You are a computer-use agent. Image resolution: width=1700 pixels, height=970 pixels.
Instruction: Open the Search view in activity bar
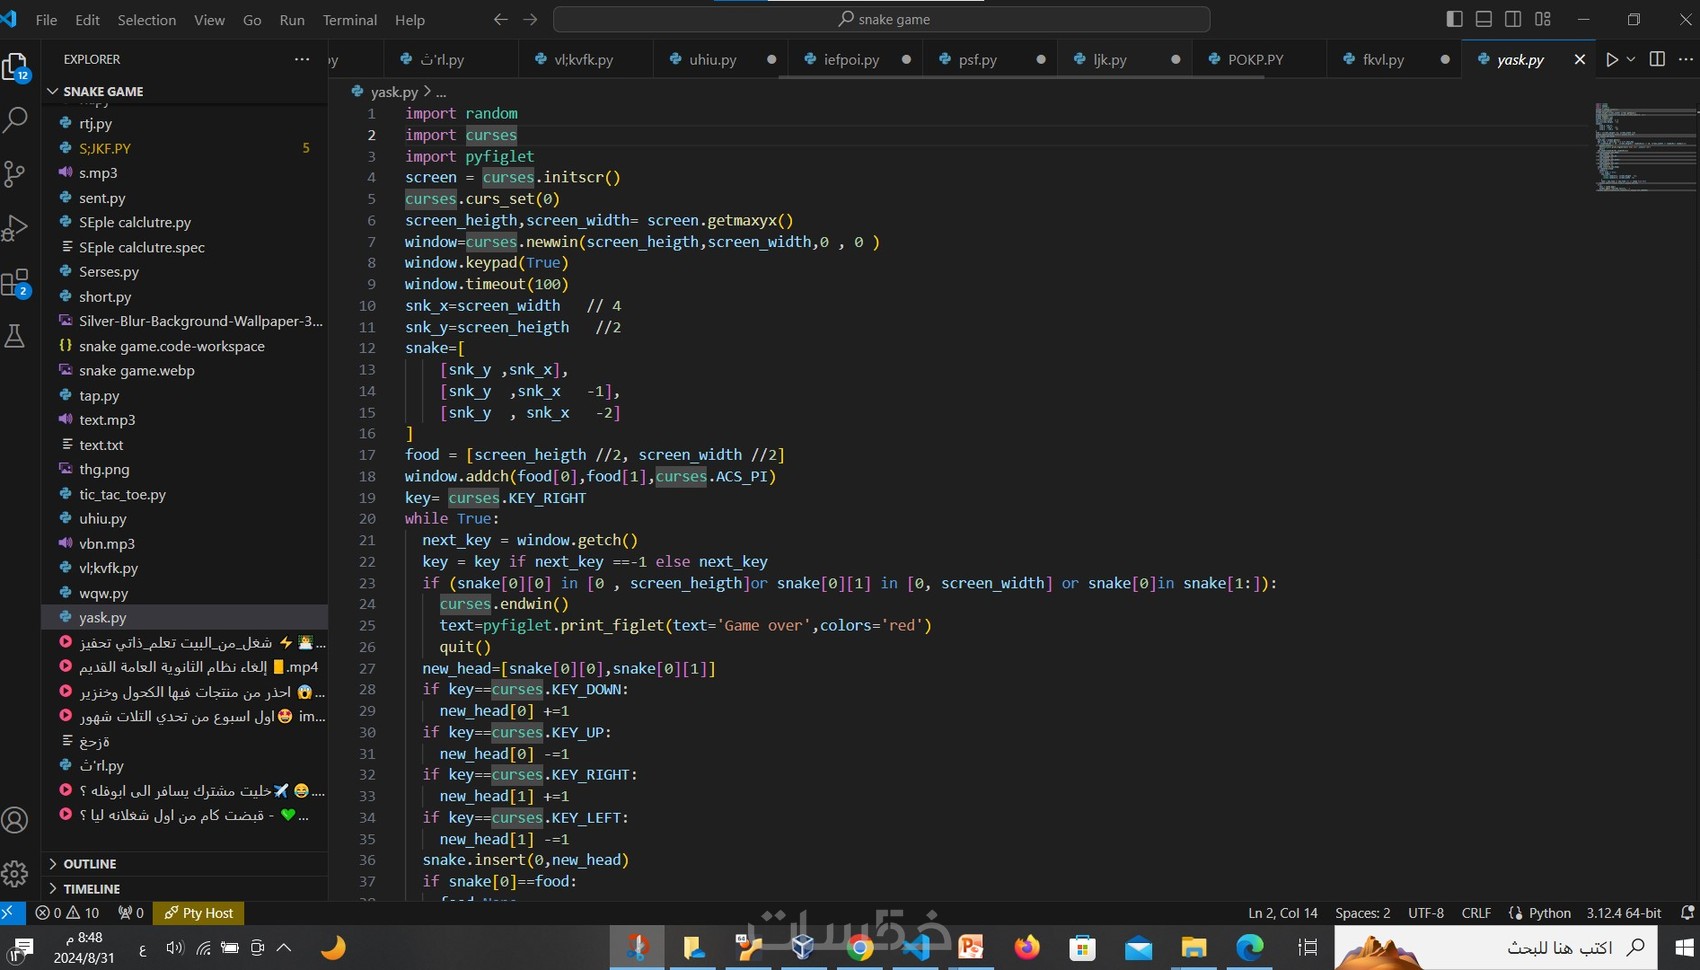point(15,120)
